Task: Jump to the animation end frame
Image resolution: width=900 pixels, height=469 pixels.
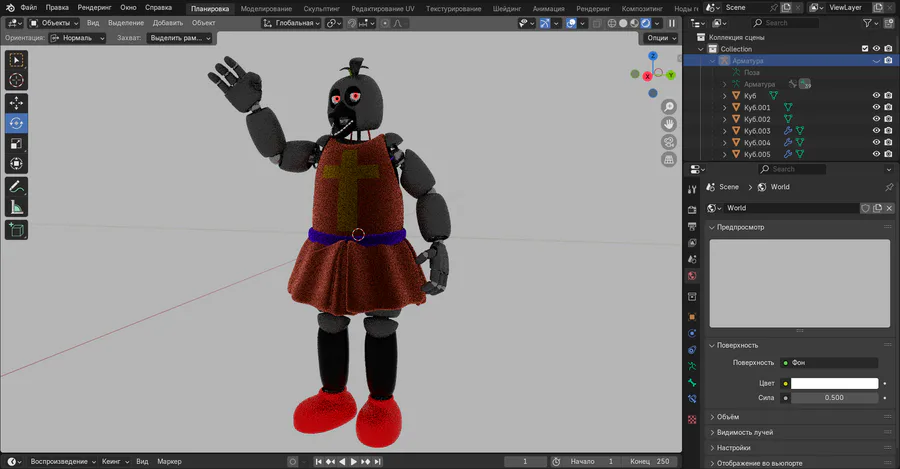Action: coord(377,462)
